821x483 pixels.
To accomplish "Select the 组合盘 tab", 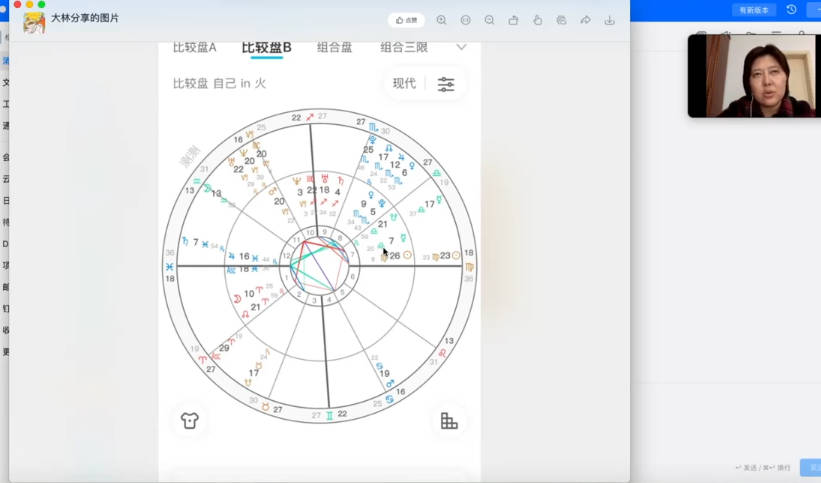I will (x=334, y=47).
